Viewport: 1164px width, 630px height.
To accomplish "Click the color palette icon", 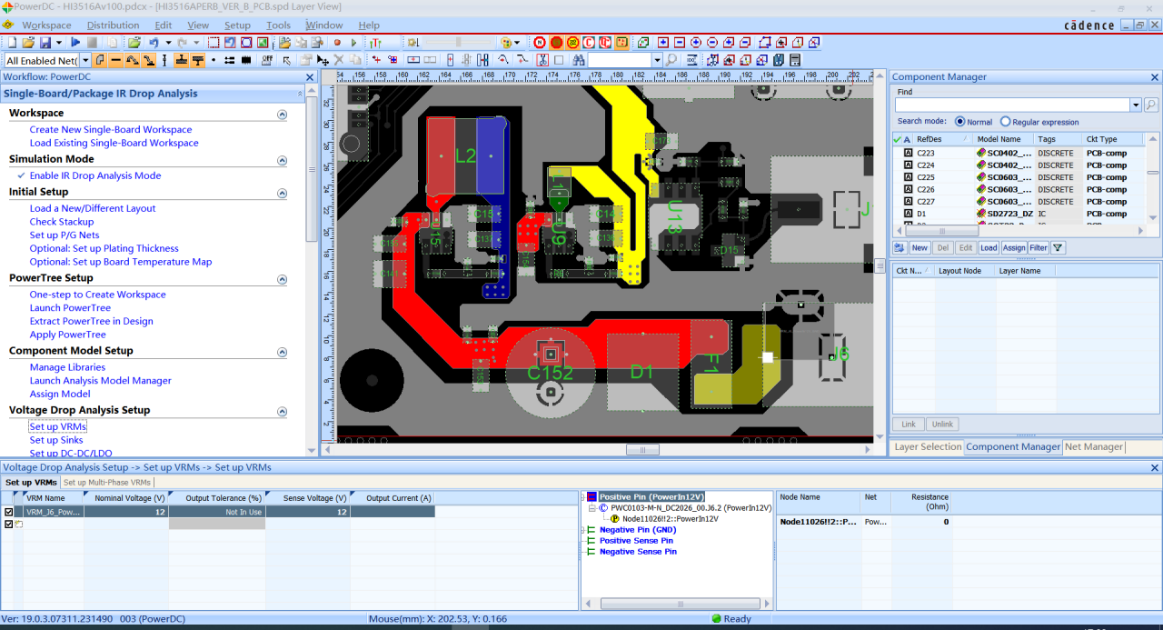I will 506,42.
